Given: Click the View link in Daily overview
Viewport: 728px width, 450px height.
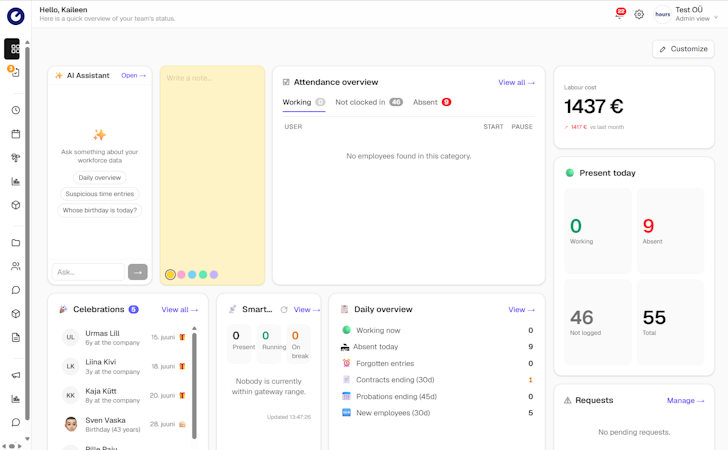Looking at the screenshot, I should pyautogui.click(x=521, y=309).
